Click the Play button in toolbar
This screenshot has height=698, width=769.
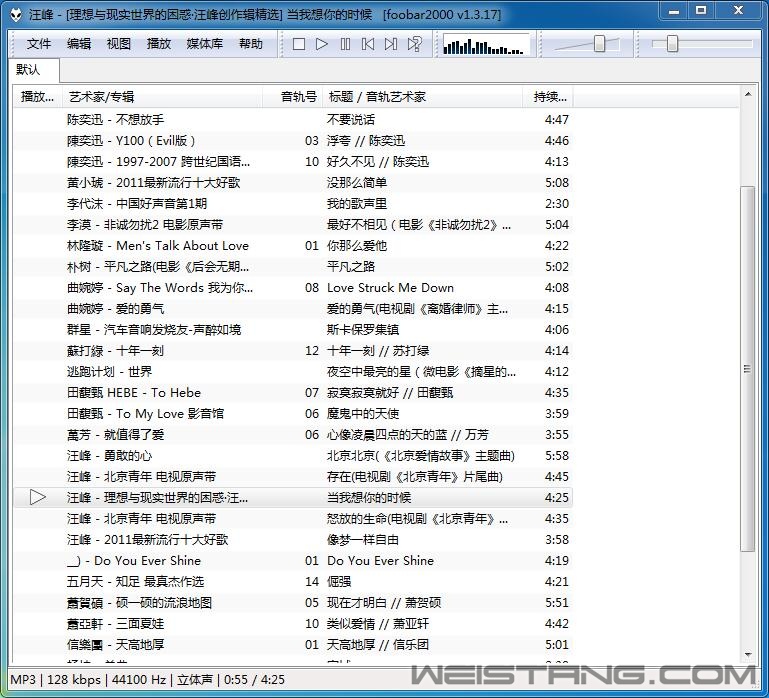(x=322, y=44)
